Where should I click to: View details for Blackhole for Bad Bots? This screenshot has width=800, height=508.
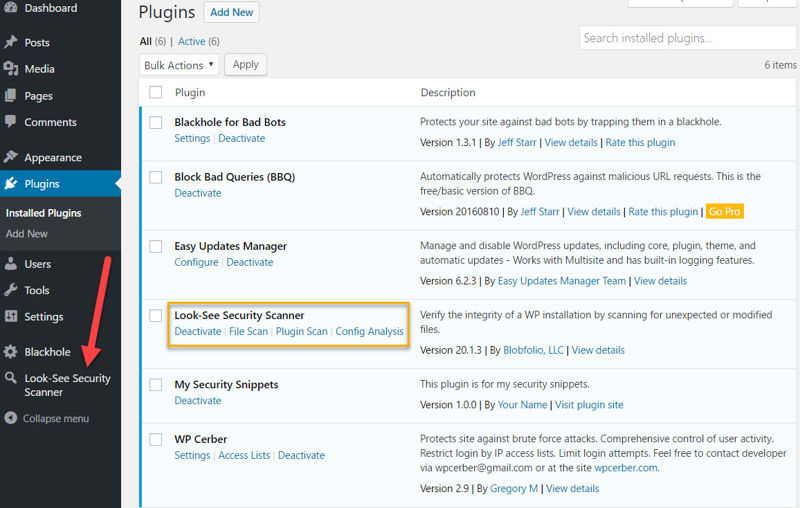click(x=571, y=143)
